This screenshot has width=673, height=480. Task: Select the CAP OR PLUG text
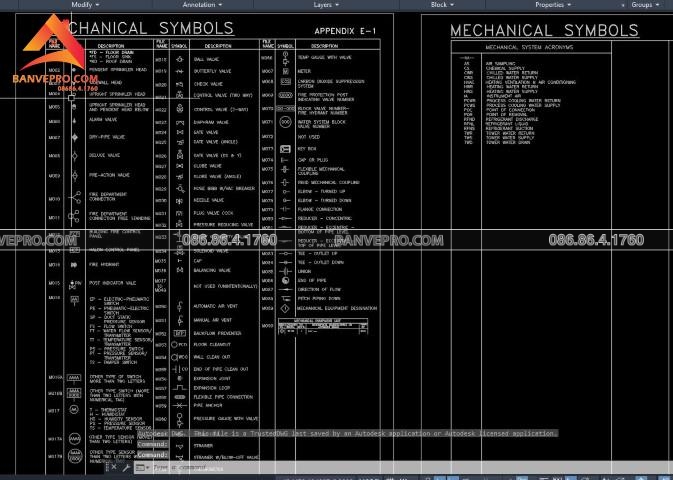tap(312, 160)
